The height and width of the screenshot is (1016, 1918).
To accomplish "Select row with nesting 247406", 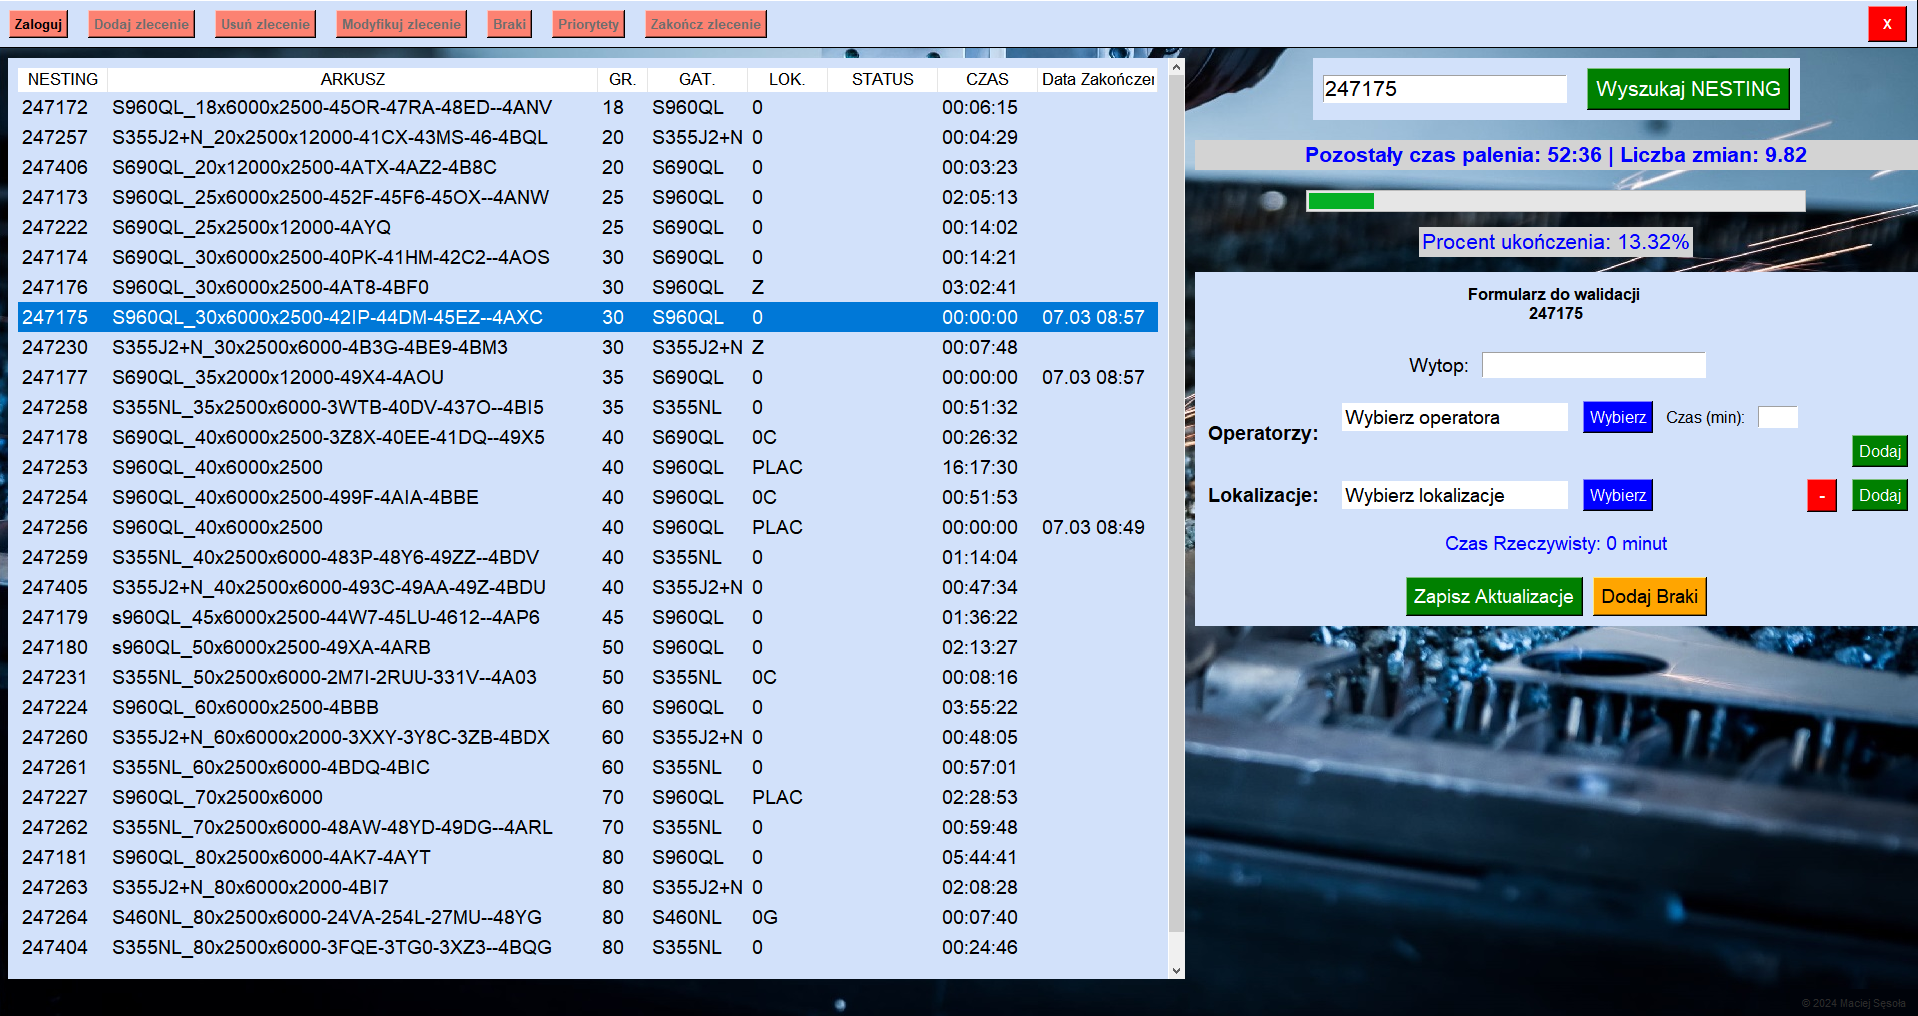I will click(x=588, y=167).
